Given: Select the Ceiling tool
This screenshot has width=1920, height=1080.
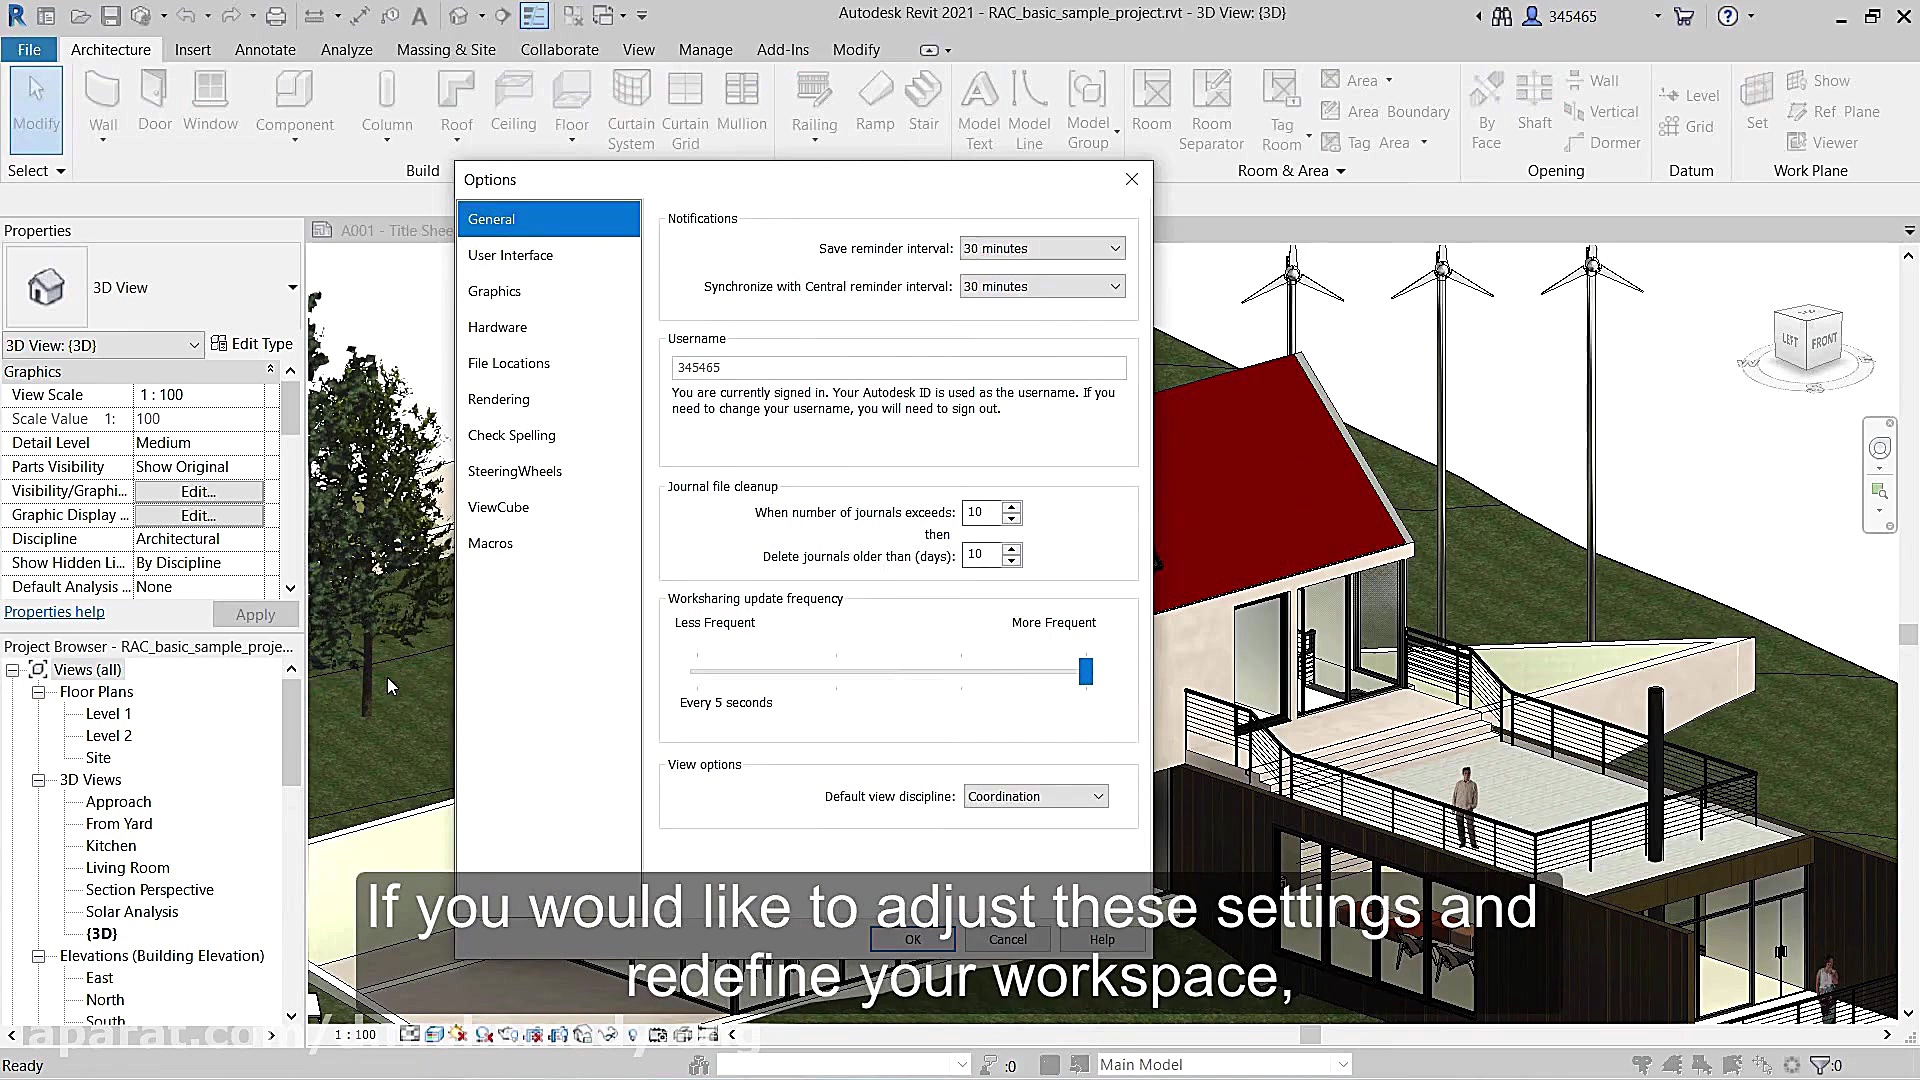Looking at the screenshot, I should 513,103.
